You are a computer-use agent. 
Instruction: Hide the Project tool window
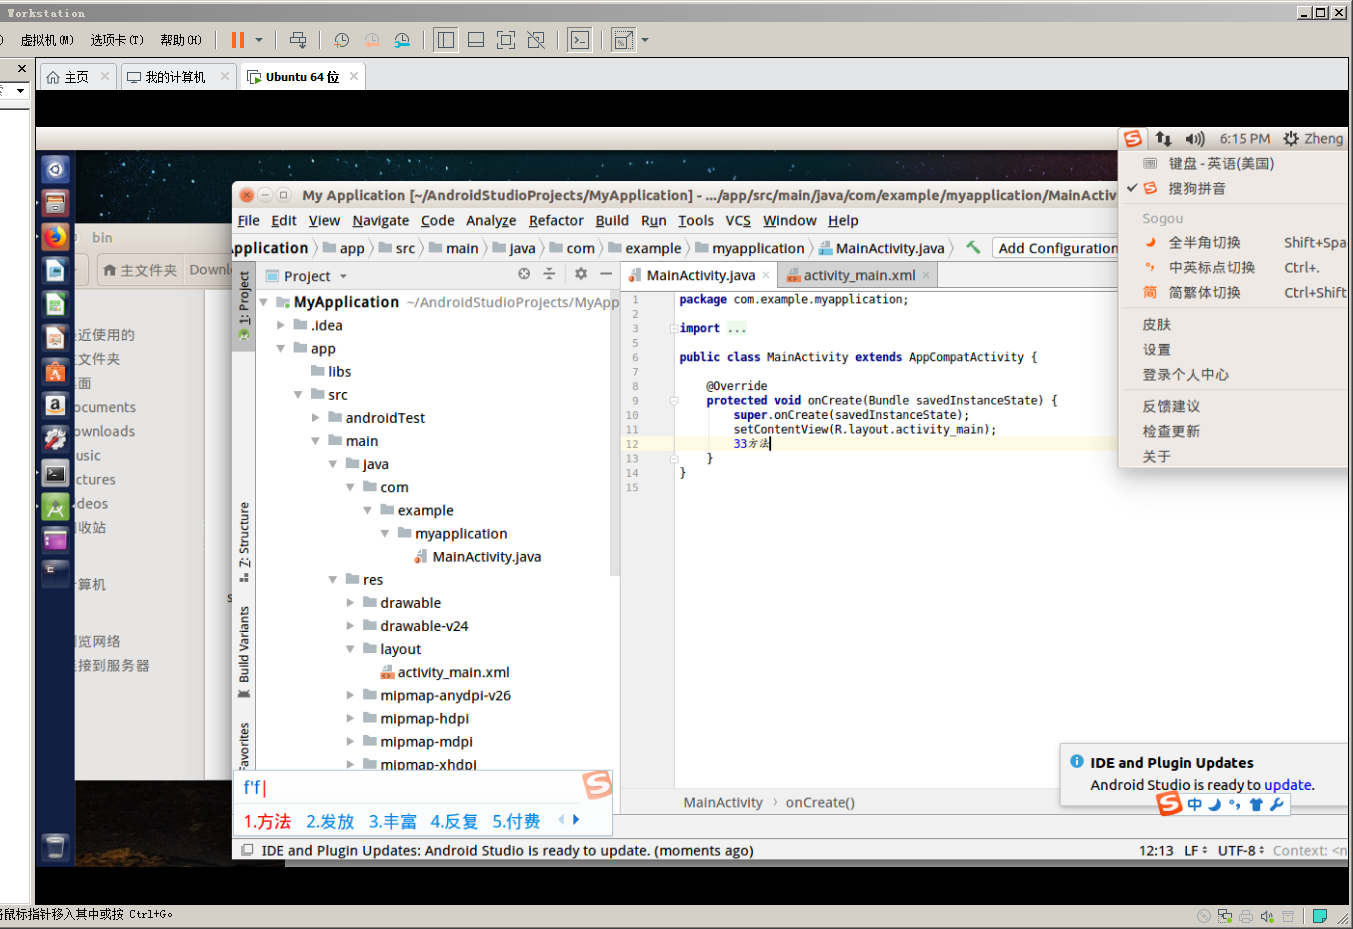coord(606,274)
